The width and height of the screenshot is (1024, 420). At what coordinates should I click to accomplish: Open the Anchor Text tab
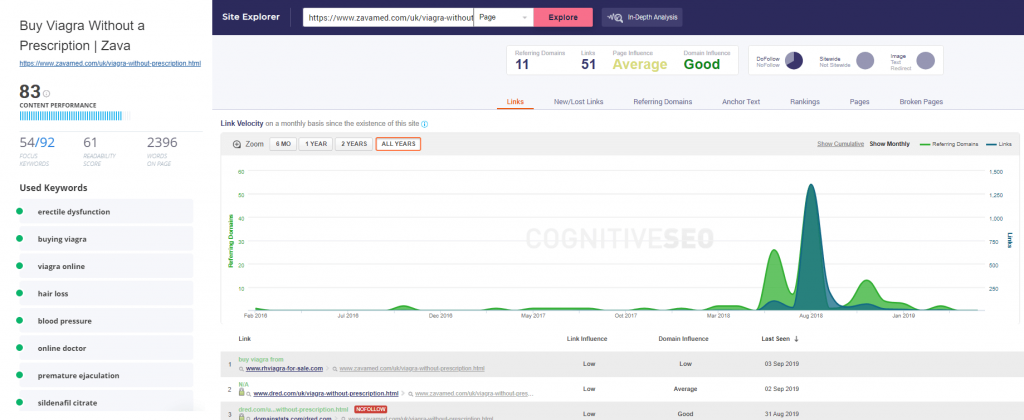tap(741, 102)
